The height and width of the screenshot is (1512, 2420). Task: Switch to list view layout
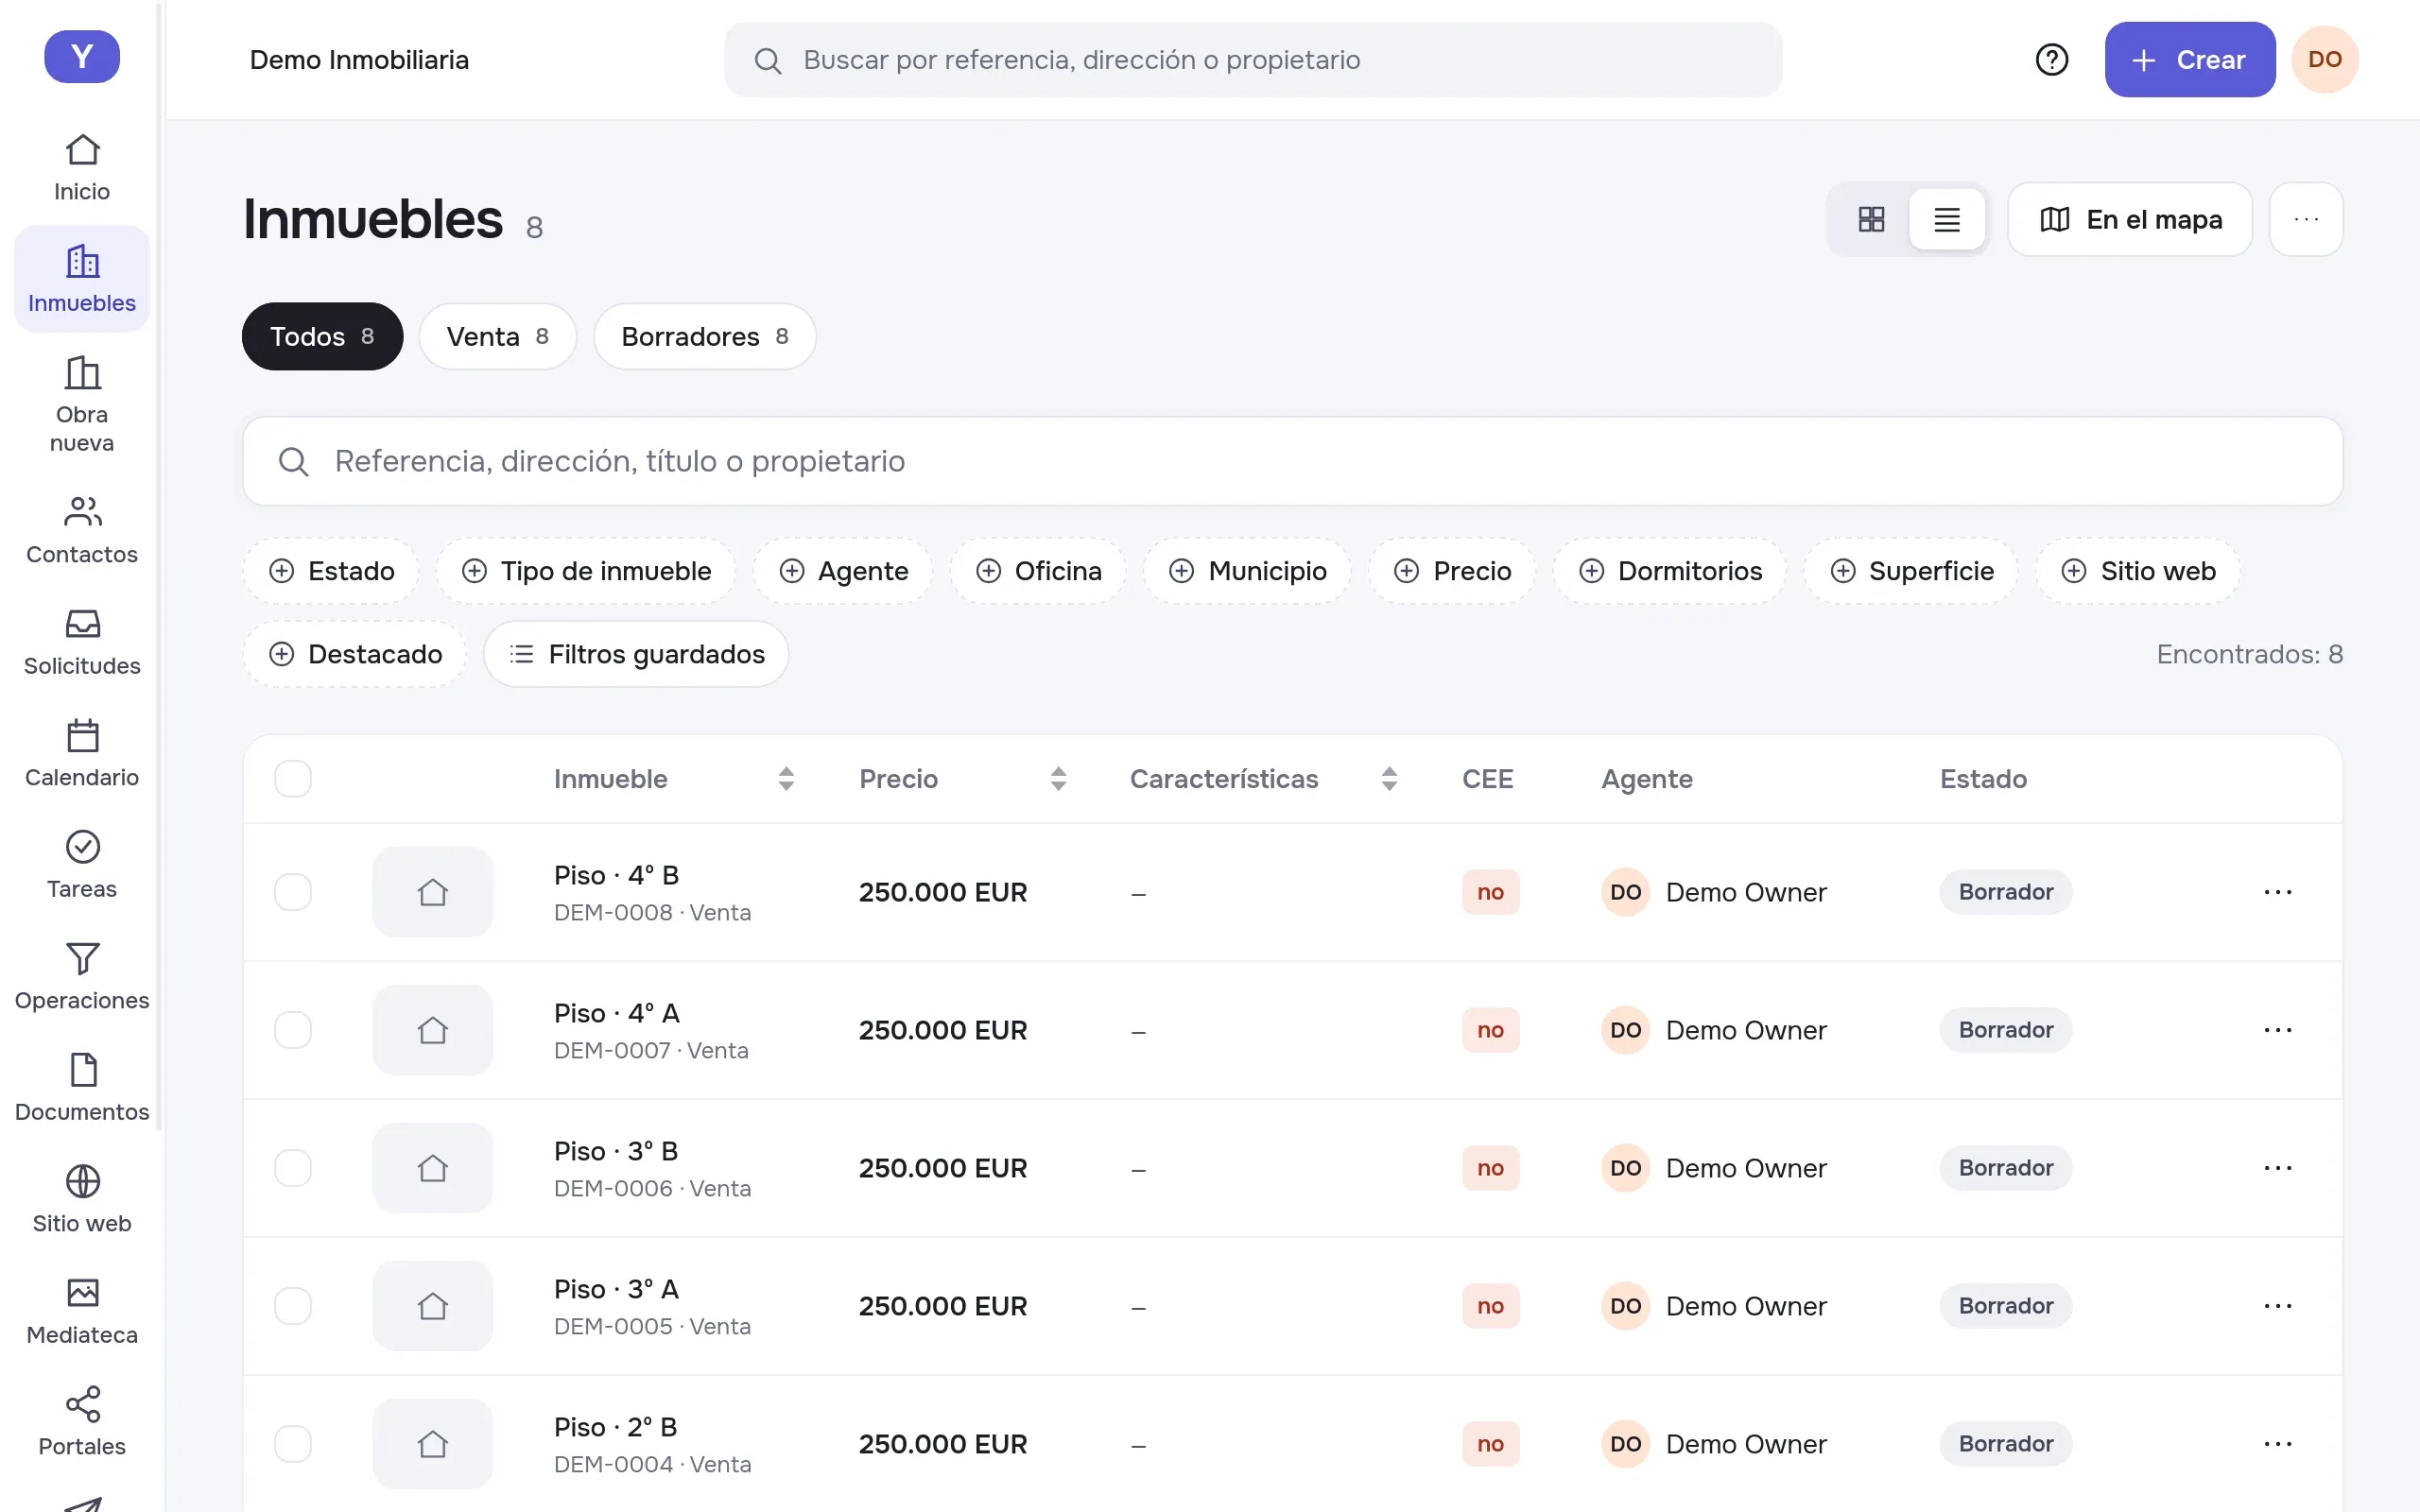tap(1946, 219)
